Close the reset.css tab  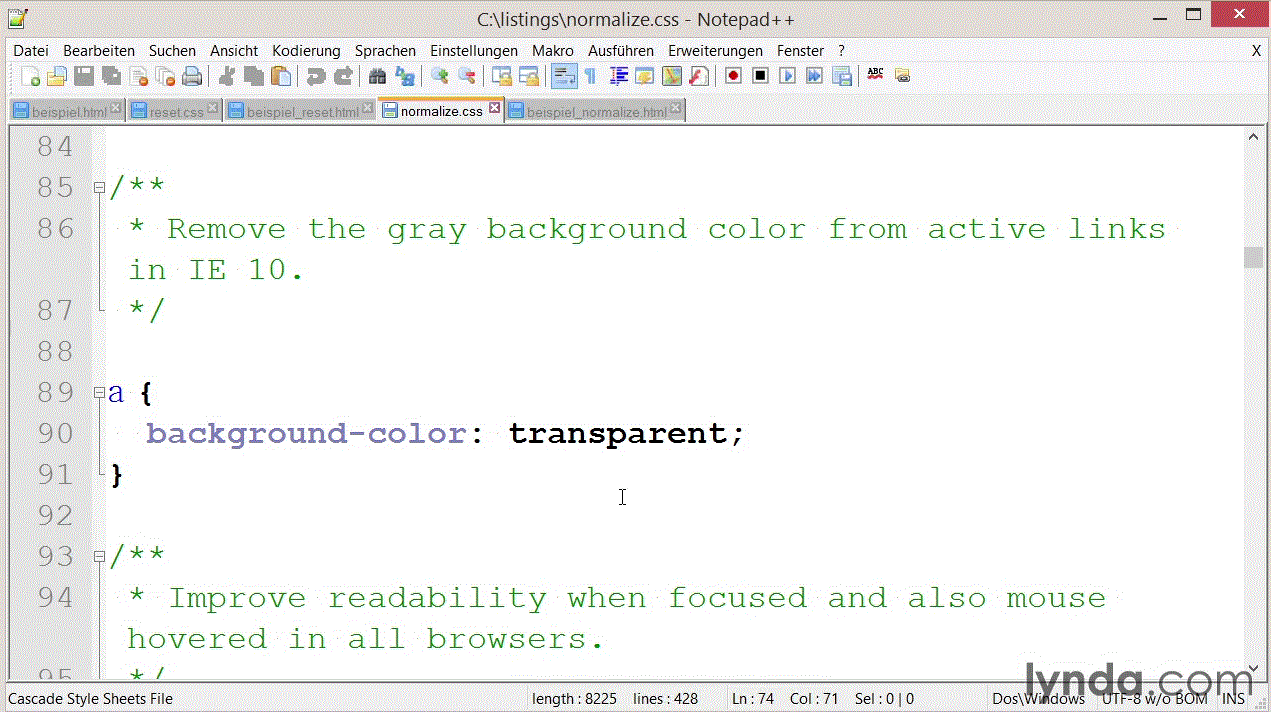pos(213,108)
